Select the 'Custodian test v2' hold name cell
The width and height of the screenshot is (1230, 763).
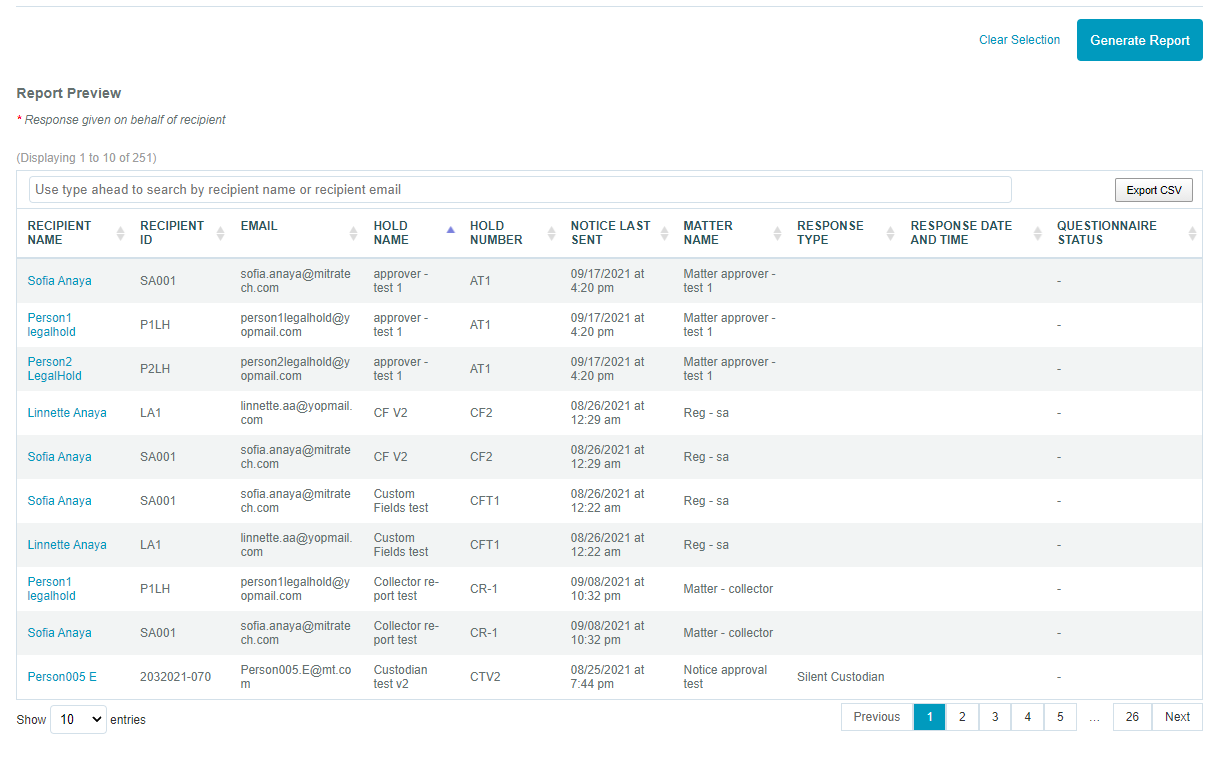(x=402, y=677)
